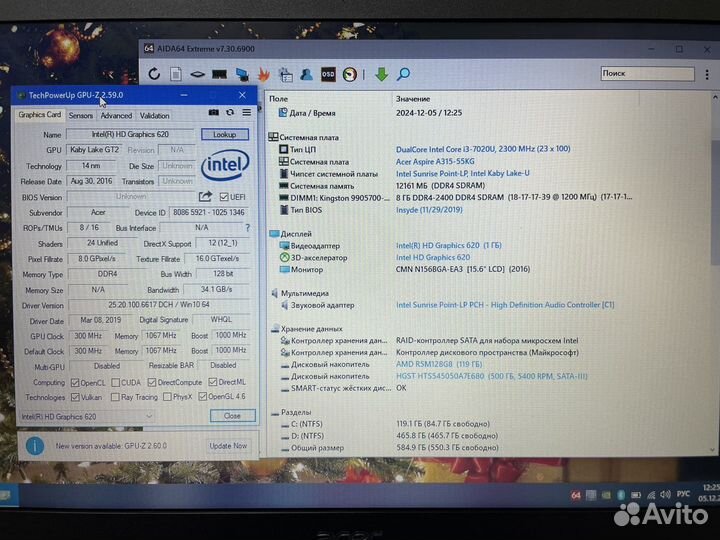Toggle the UEFI checkbox in GPU-Z

click(x=224, y=197)
